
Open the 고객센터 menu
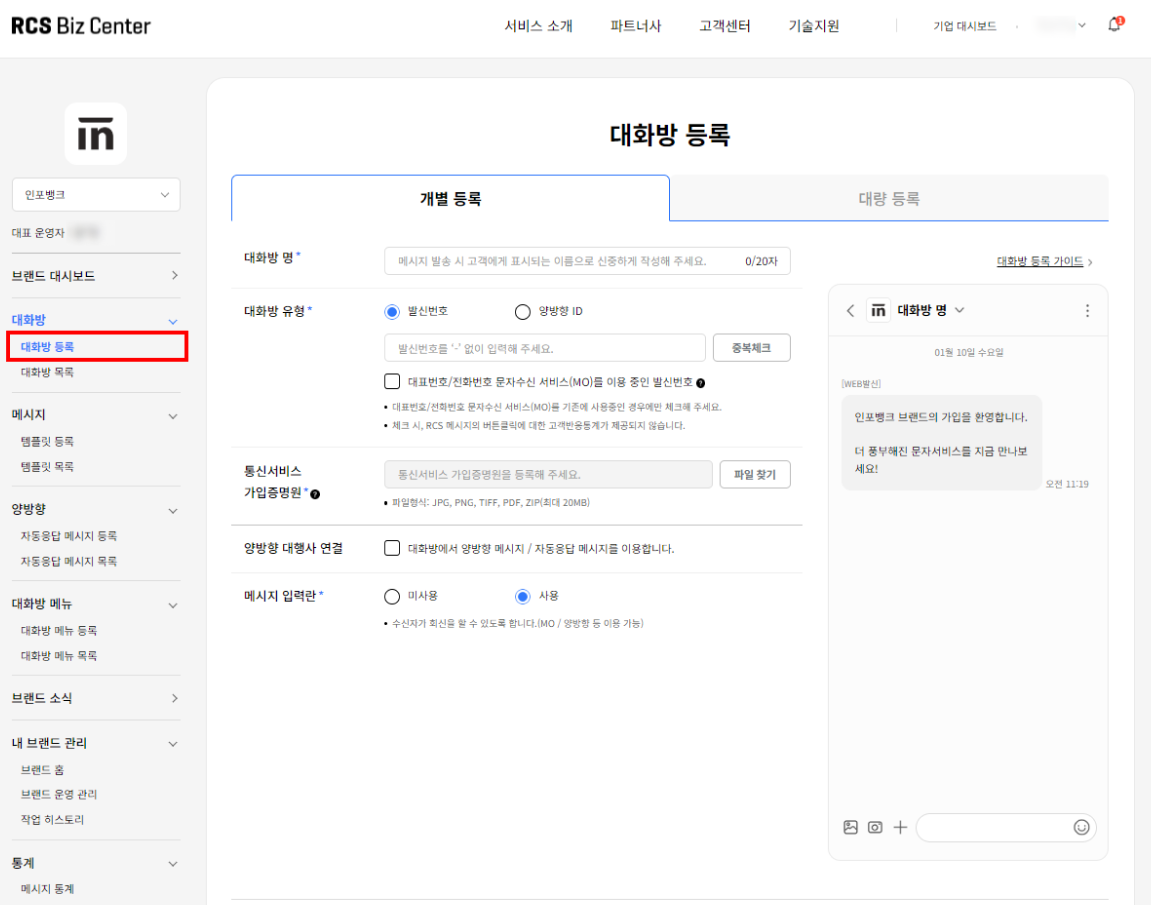(724, 25)
